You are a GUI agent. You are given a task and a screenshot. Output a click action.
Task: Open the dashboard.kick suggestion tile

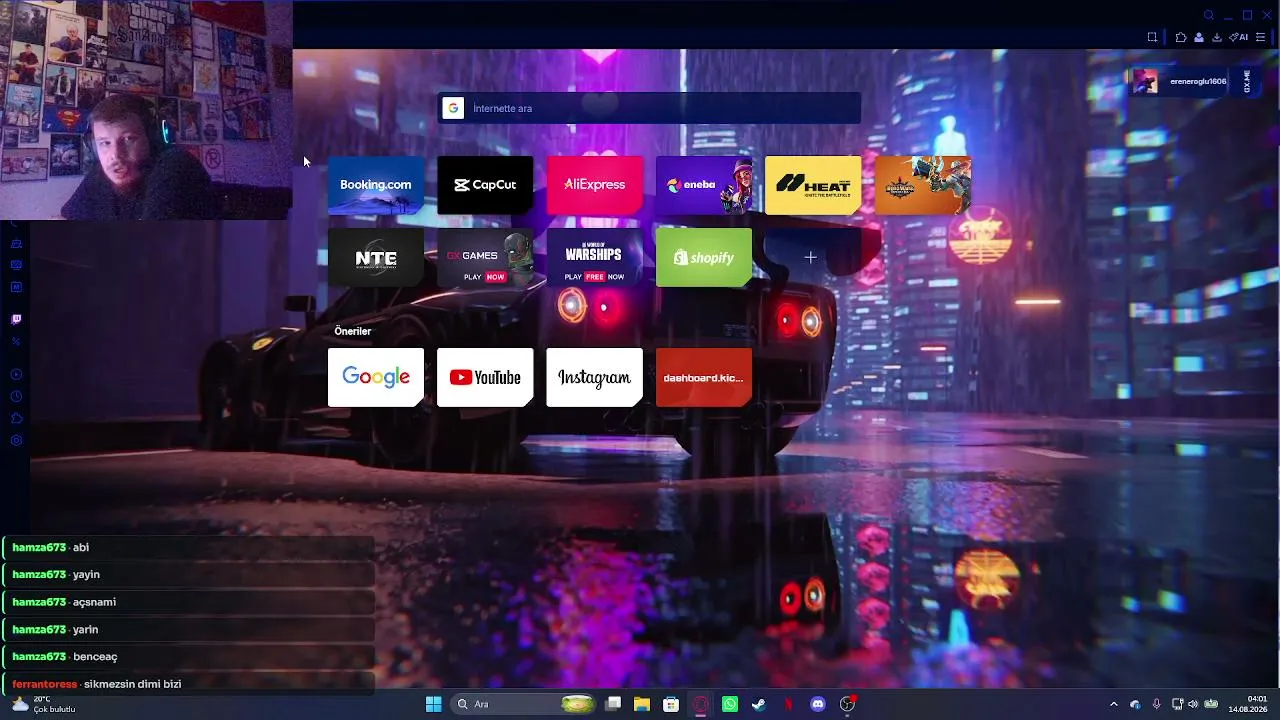tap(704, 377)
